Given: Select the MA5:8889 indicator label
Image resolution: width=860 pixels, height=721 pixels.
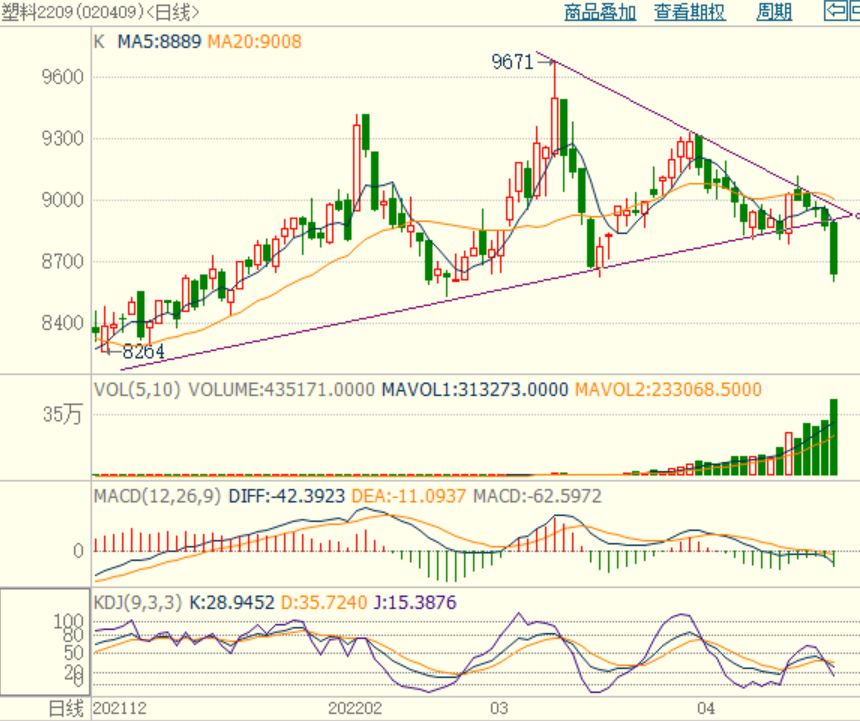Looking at the screenshot, I should (160, 42).
